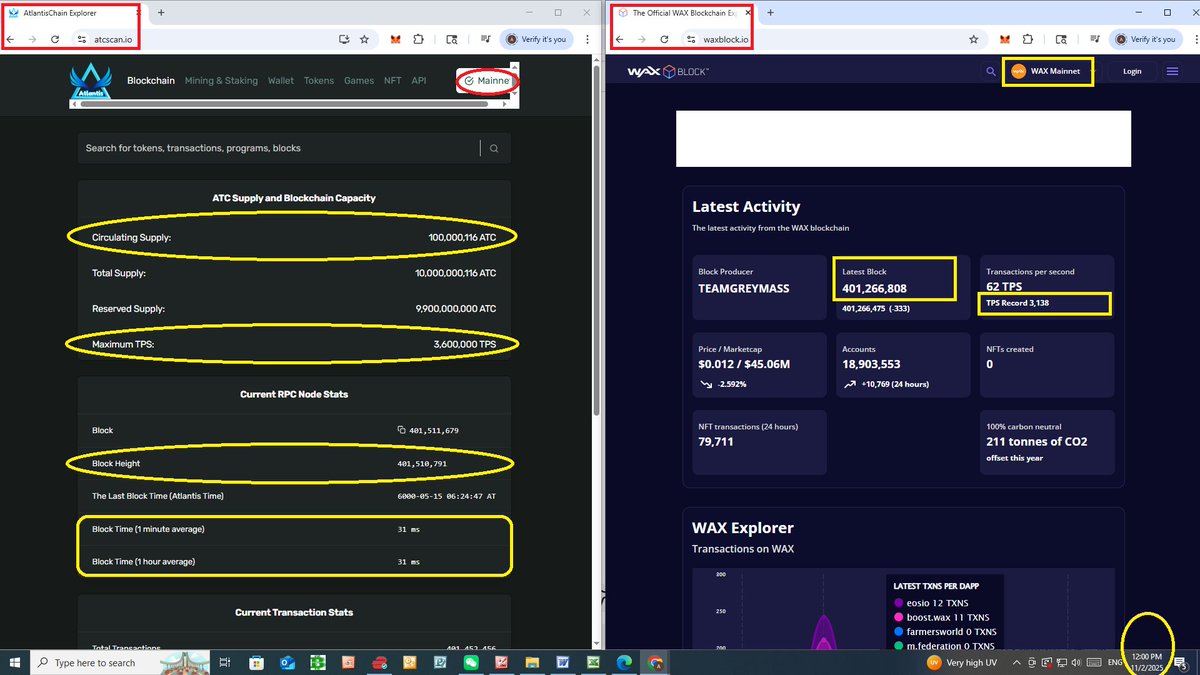The width and height of the screenshot is (1200, 675).
Task: Open the MetaMask extension in the left browser
Action: pos(395,39)
